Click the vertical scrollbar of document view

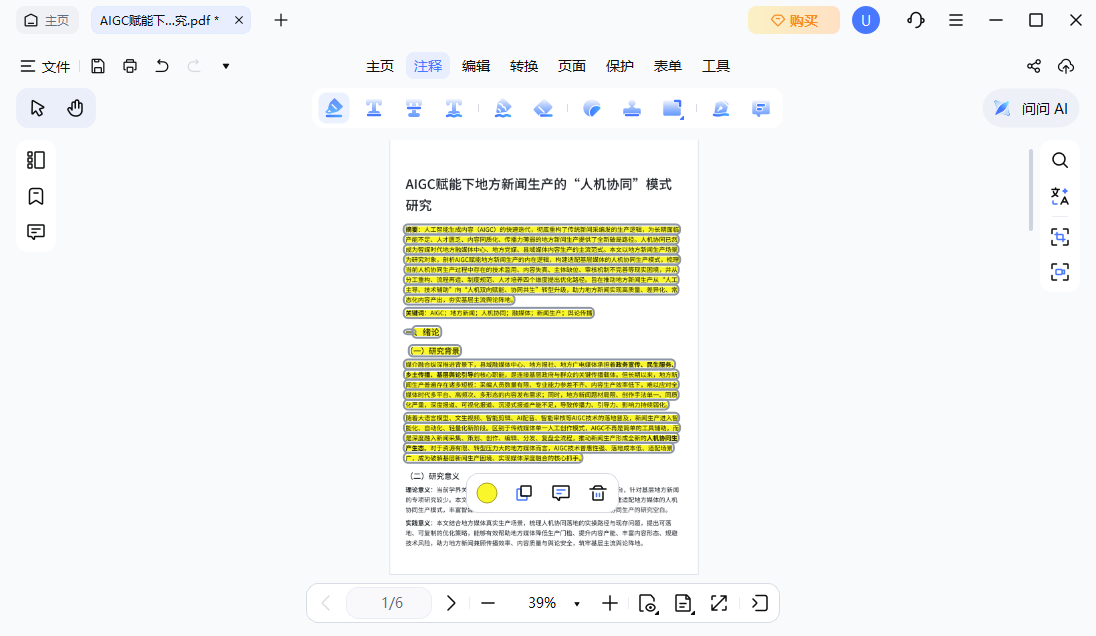pos(1031,189)
